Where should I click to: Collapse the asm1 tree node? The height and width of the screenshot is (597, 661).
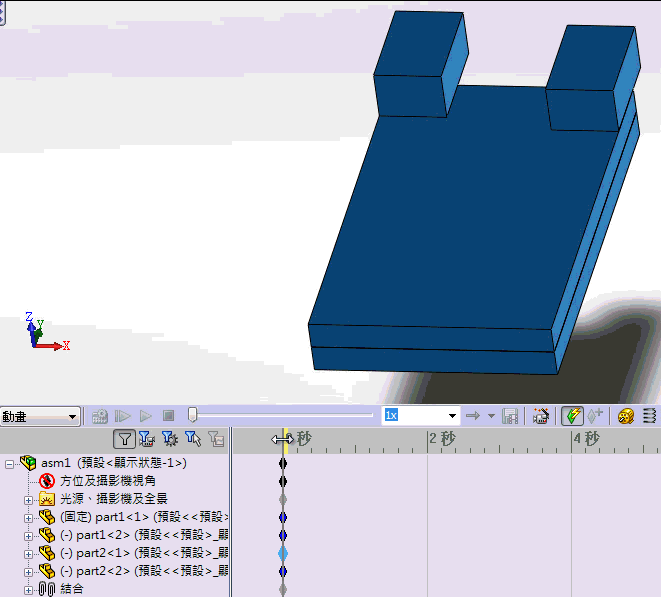pos(9,465)
